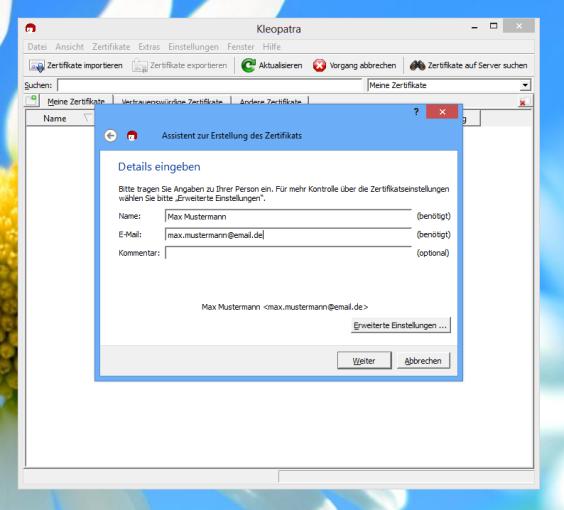Click the green Aktualisieren refresh icon

pos(248,65)
